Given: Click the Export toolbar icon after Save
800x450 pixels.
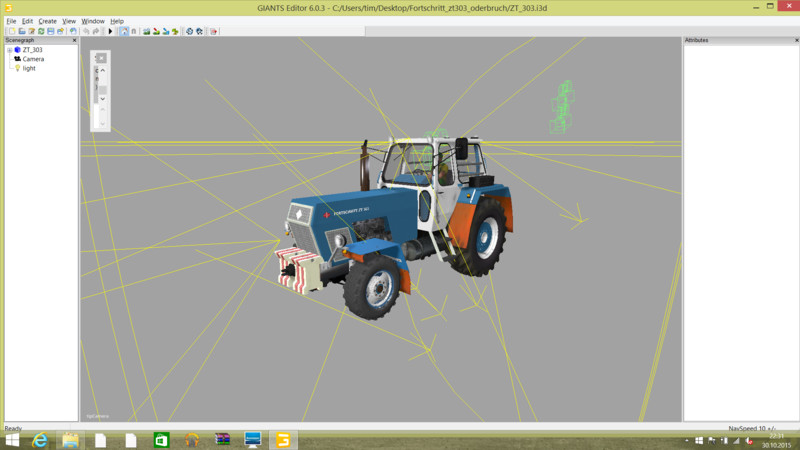Looking at the screenshot, I should pyautogui.click(x=60, y=32).
